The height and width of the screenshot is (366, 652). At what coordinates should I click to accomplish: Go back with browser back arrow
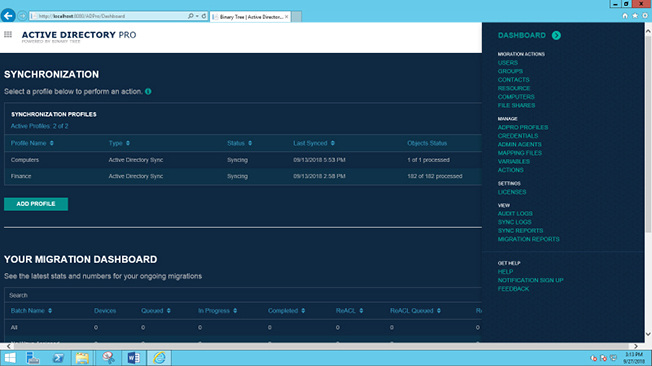[x=8, y=16]
